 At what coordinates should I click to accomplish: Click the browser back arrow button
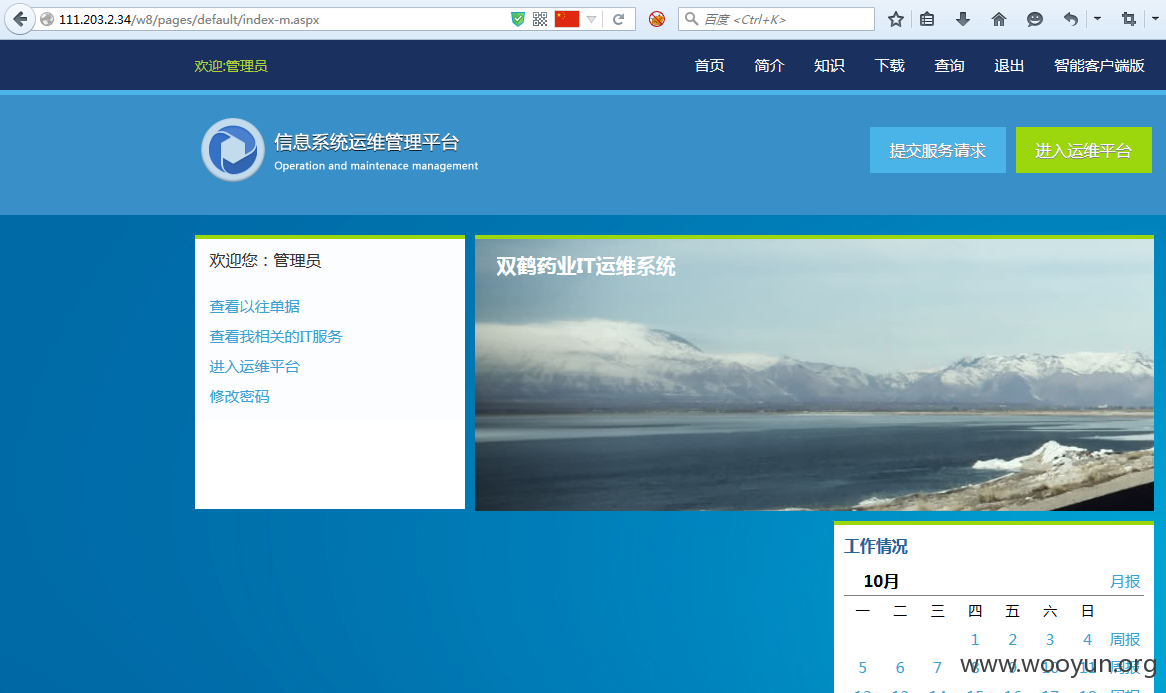coord(20,19)
